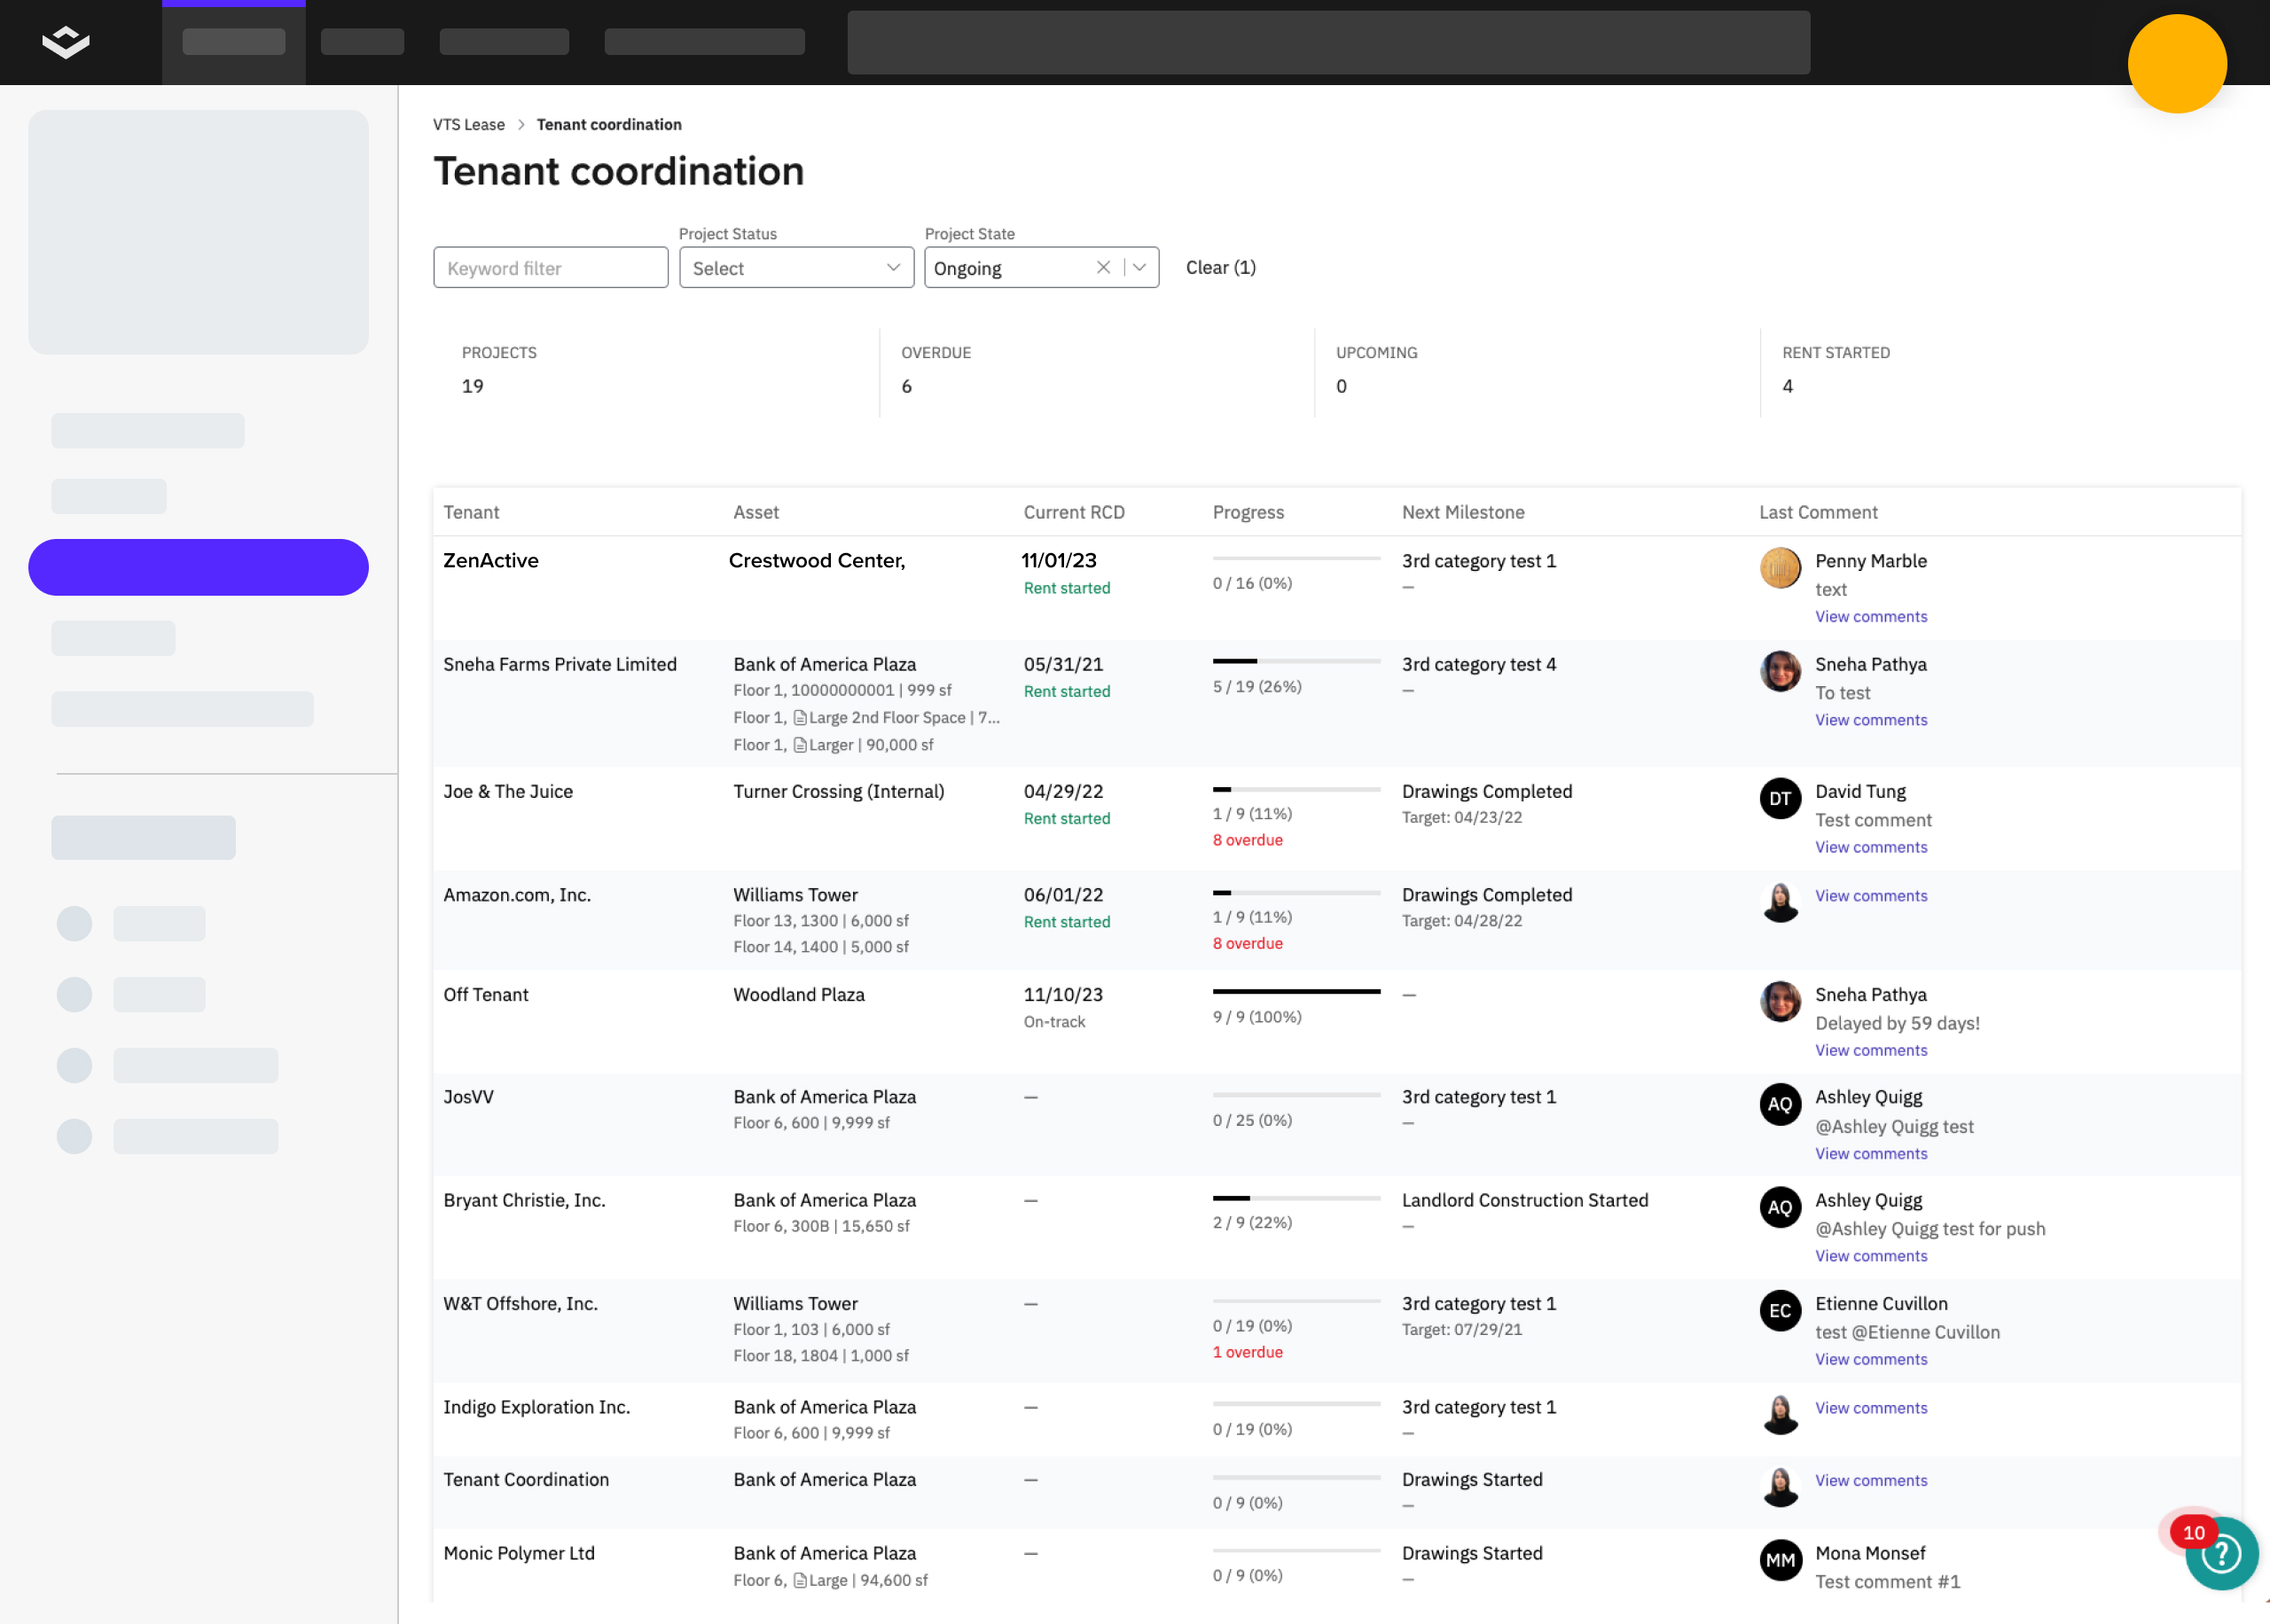Click Sneha Farms 5/19 progress bar

tap(1296, 661)
